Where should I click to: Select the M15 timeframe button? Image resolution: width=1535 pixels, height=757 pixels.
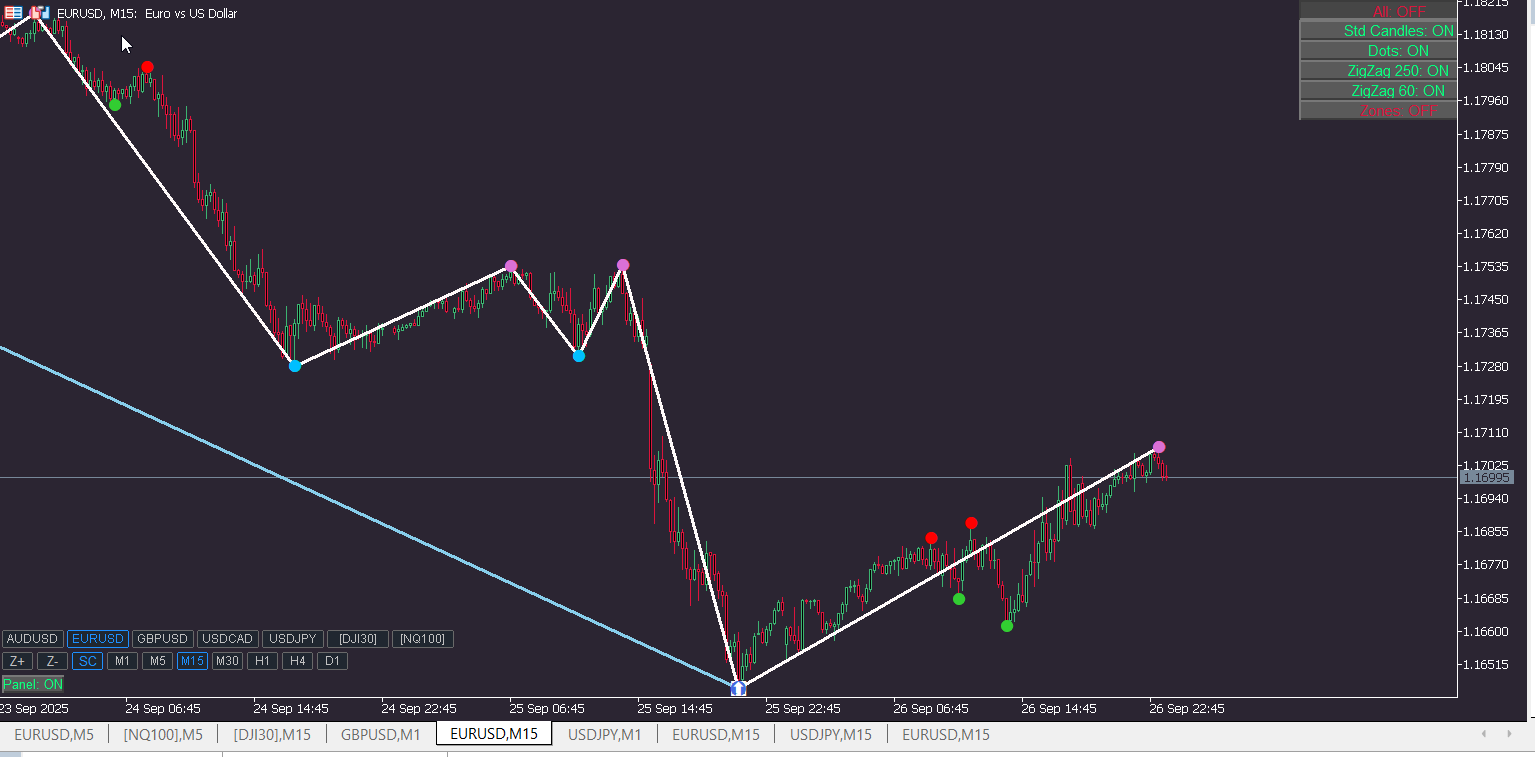pyautogui.click(x=192, y=661)
